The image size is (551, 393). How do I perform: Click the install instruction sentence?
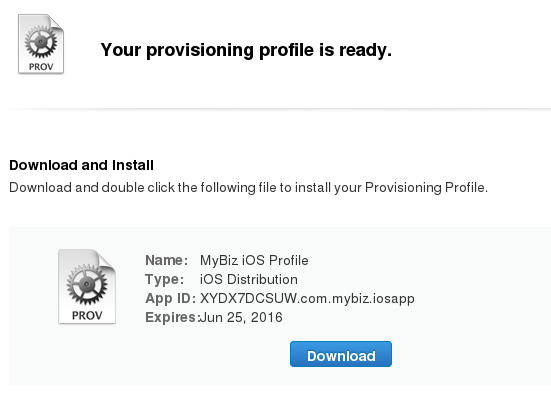pos(248,188)
